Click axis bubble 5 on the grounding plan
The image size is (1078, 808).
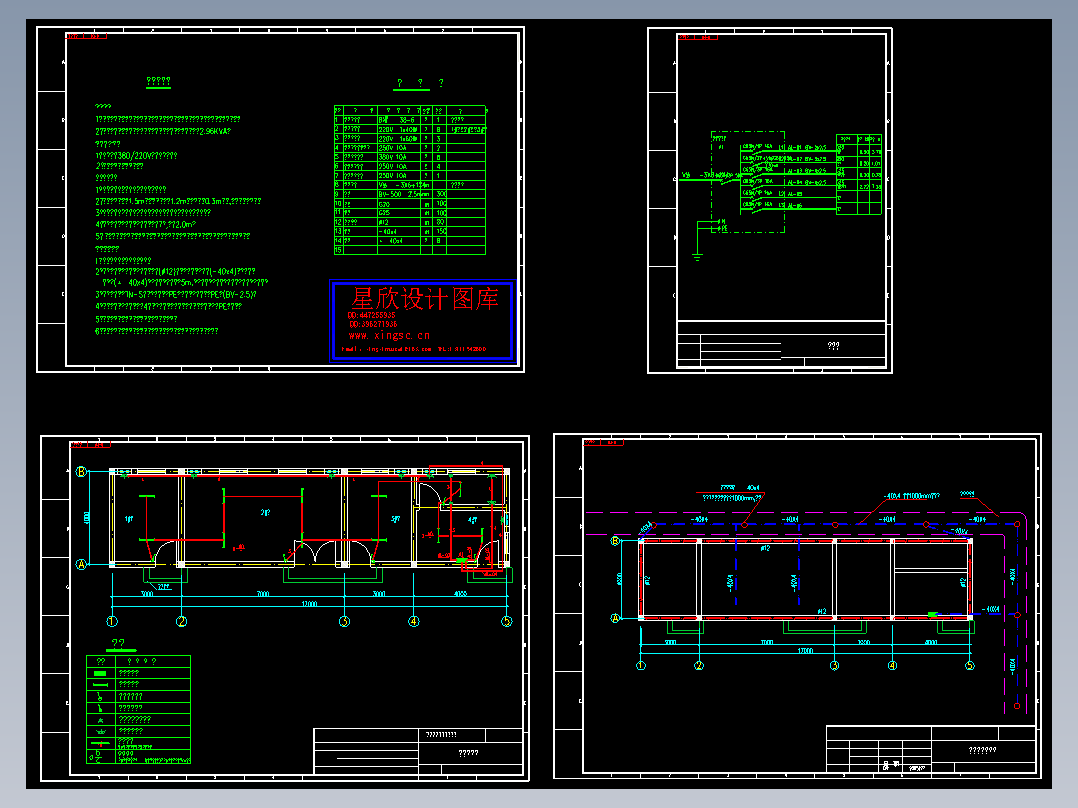(970, 665)
